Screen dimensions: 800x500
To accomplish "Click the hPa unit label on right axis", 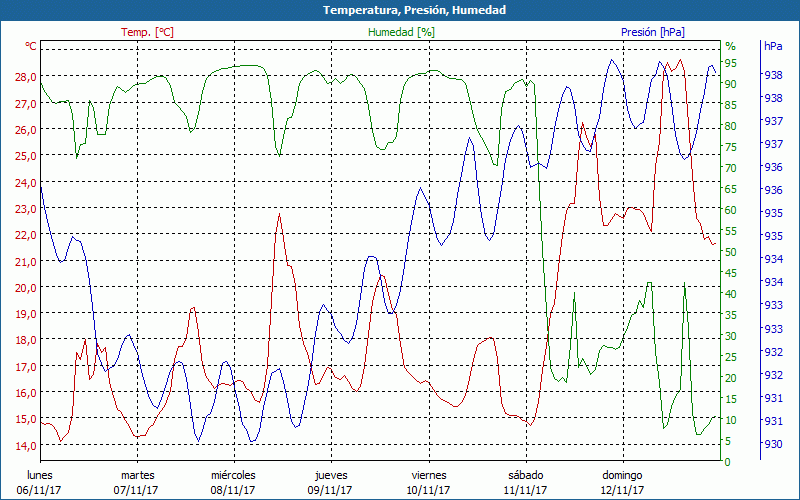I will pos(773,46).
